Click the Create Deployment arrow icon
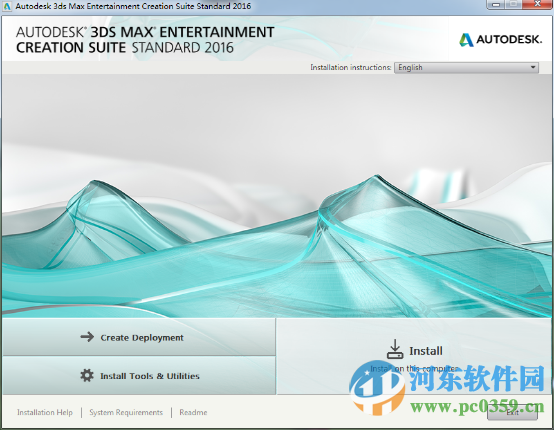554x431 pixels. [87, 337]
